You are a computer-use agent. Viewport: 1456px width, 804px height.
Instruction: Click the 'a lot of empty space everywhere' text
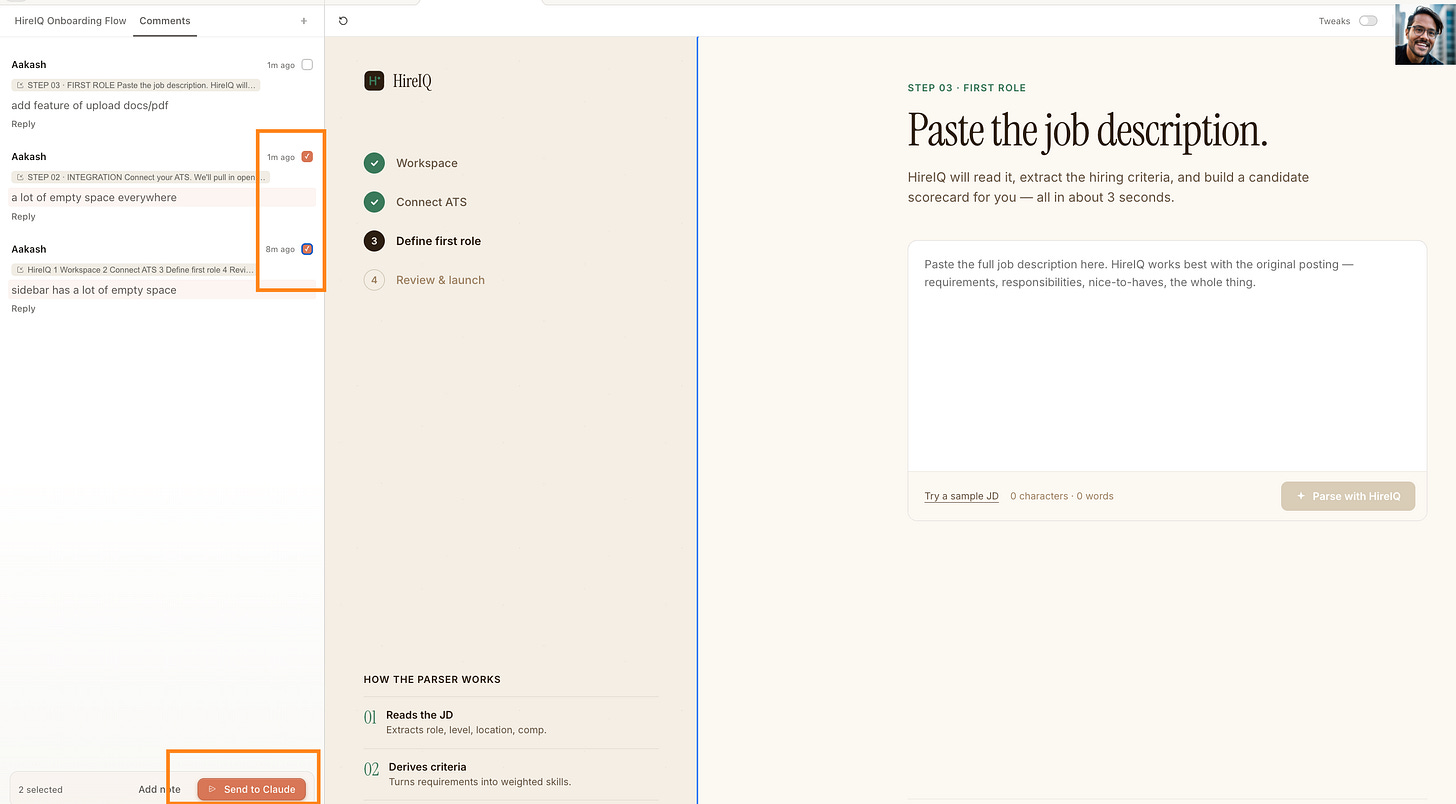(x=94, y=197)
